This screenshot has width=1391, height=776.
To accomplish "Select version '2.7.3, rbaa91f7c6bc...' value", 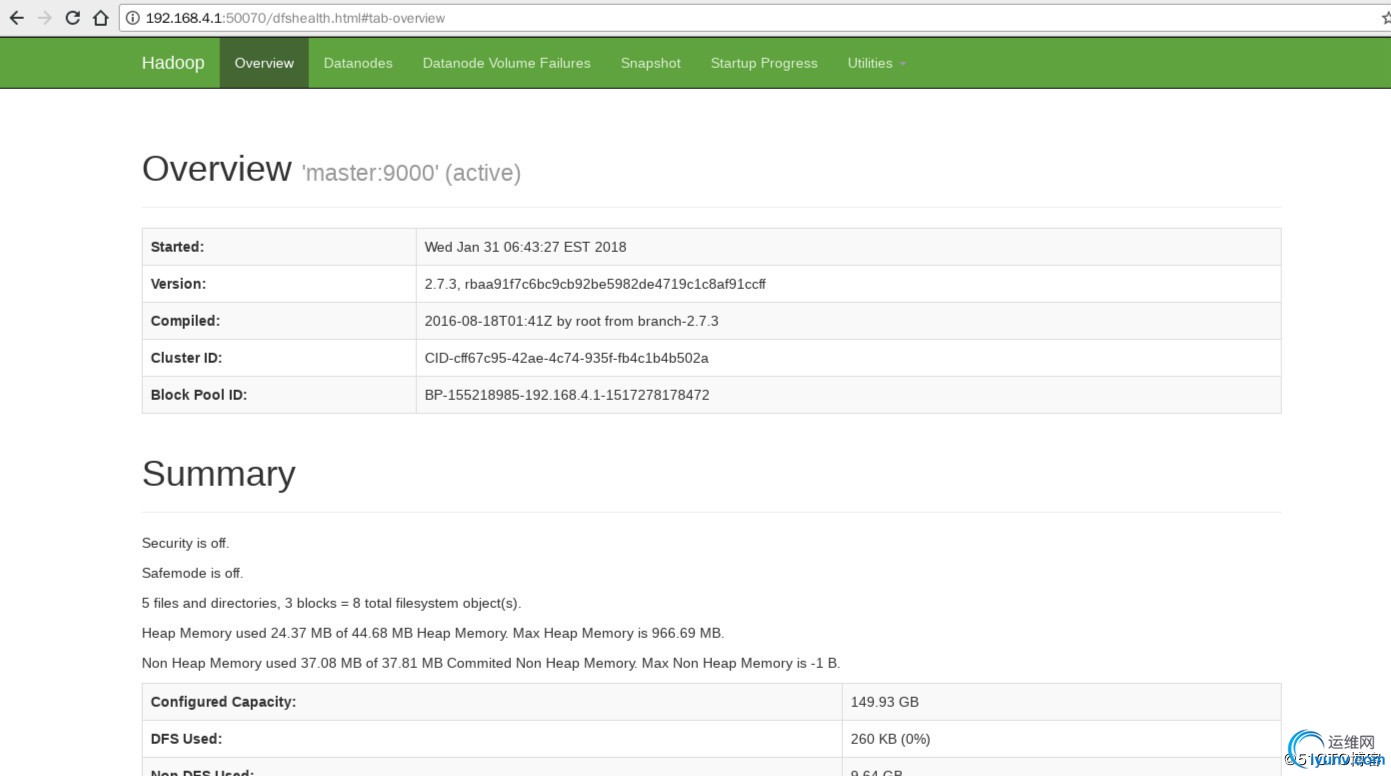I will pos(596,284).
